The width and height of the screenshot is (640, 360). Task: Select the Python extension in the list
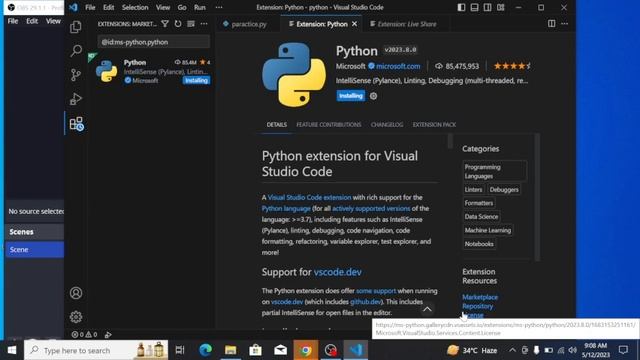coord(152,71)
